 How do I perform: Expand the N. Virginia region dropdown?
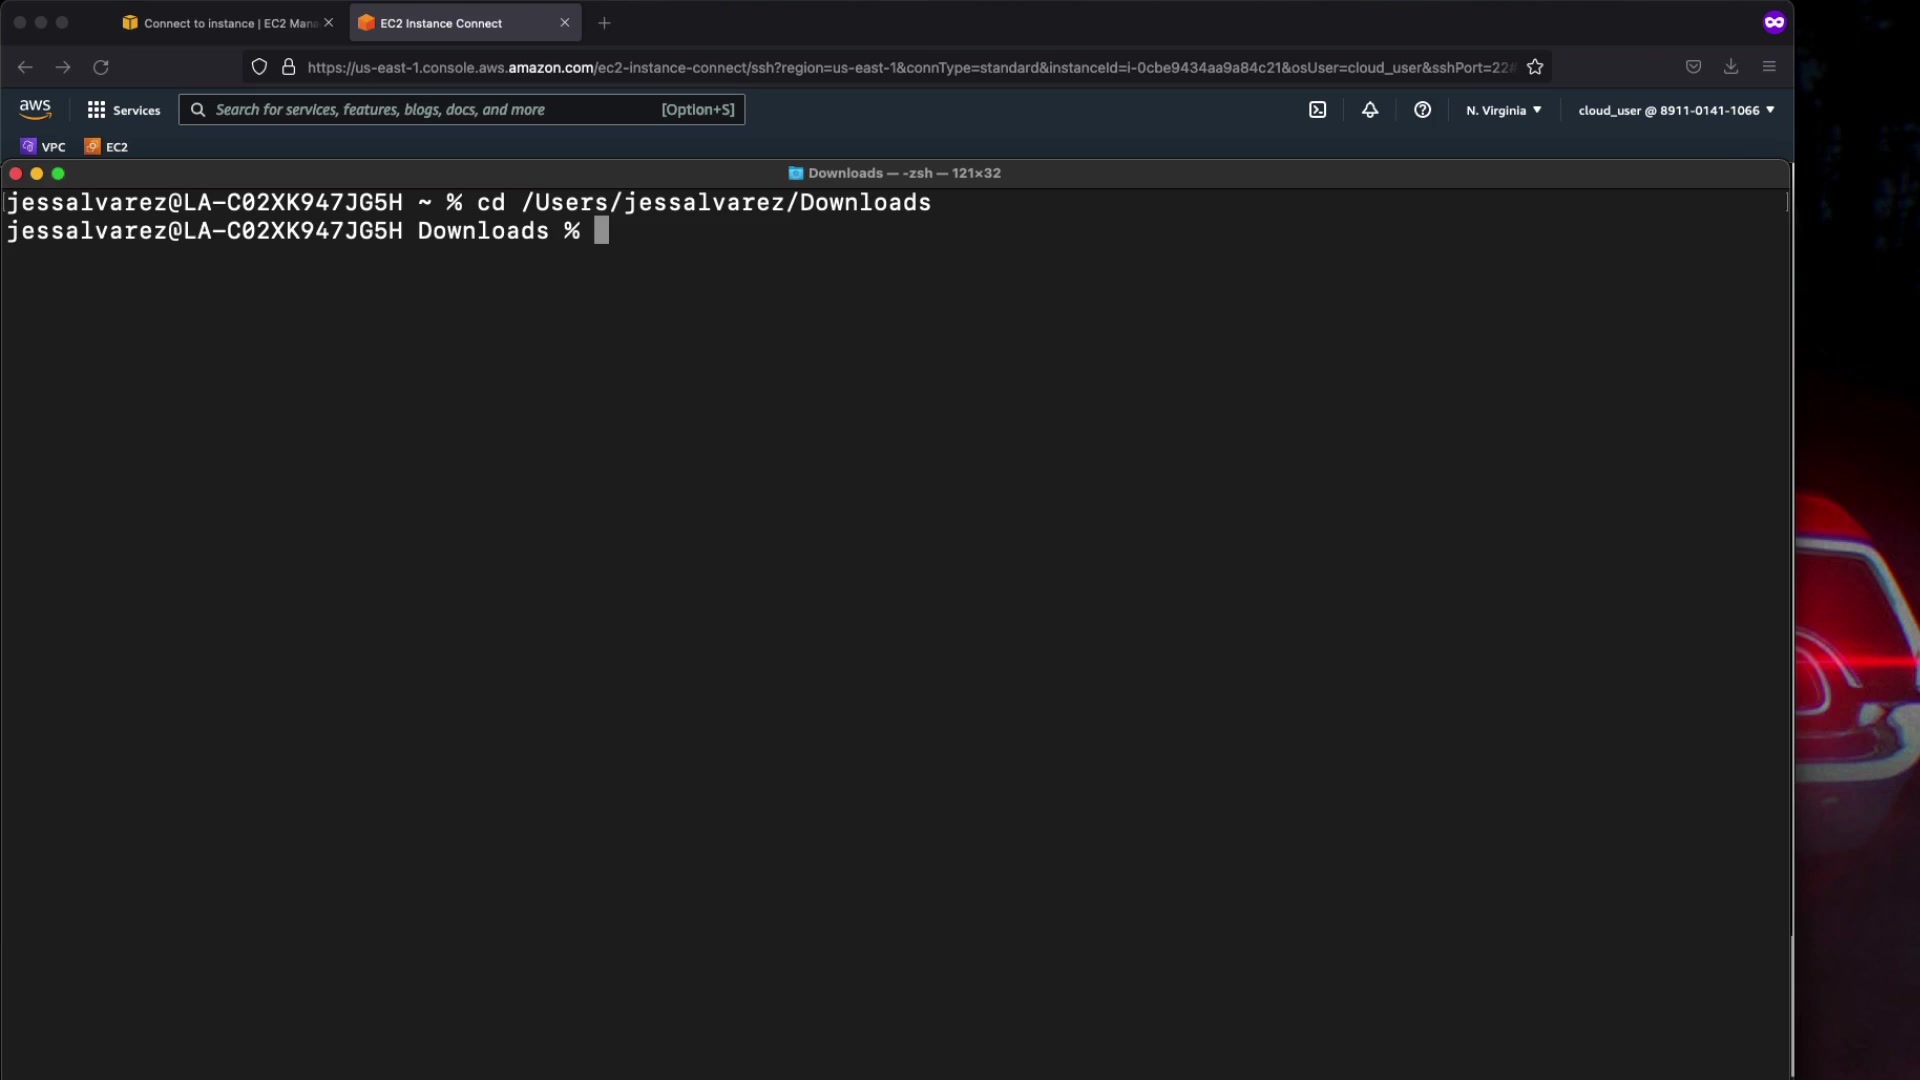pyautogui.click(x=1503, y=110)
